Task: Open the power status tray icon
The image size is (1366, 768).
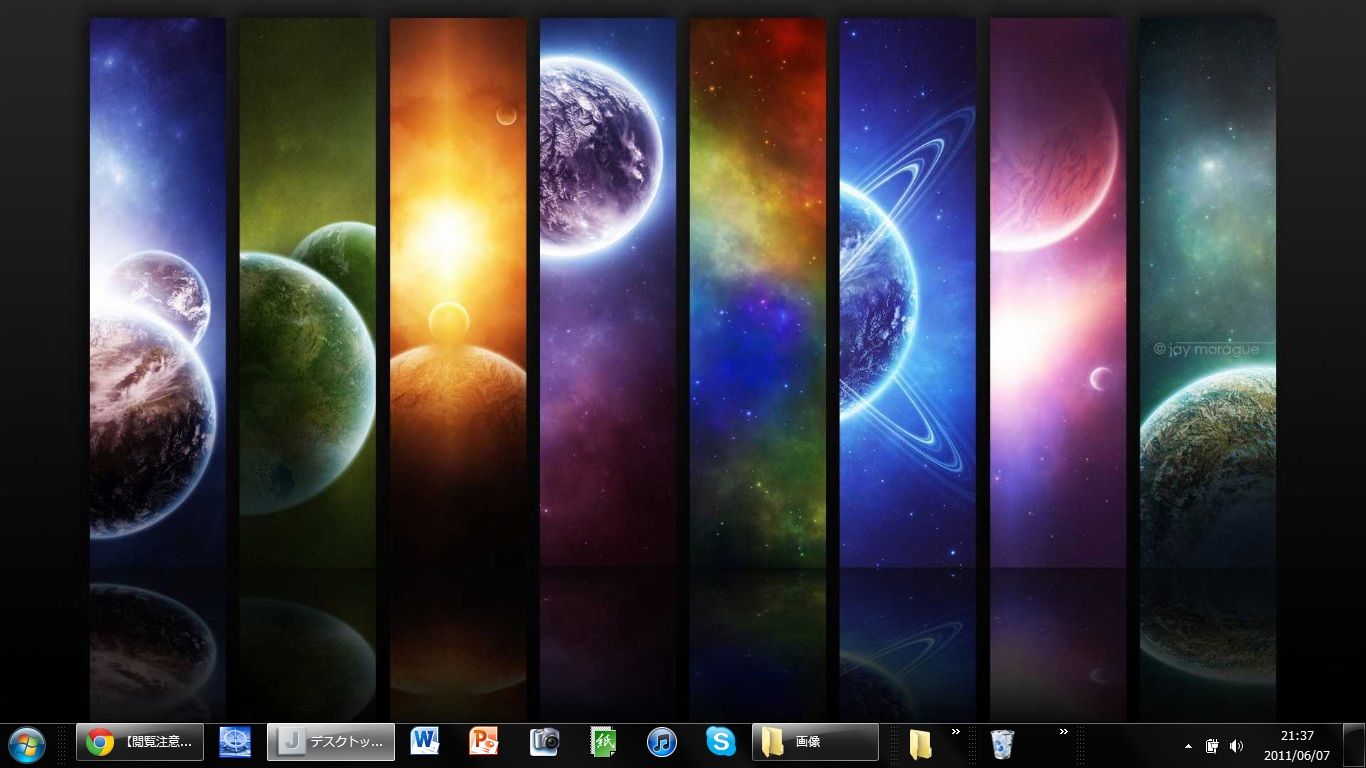Action: click(x=1212, y=746)
